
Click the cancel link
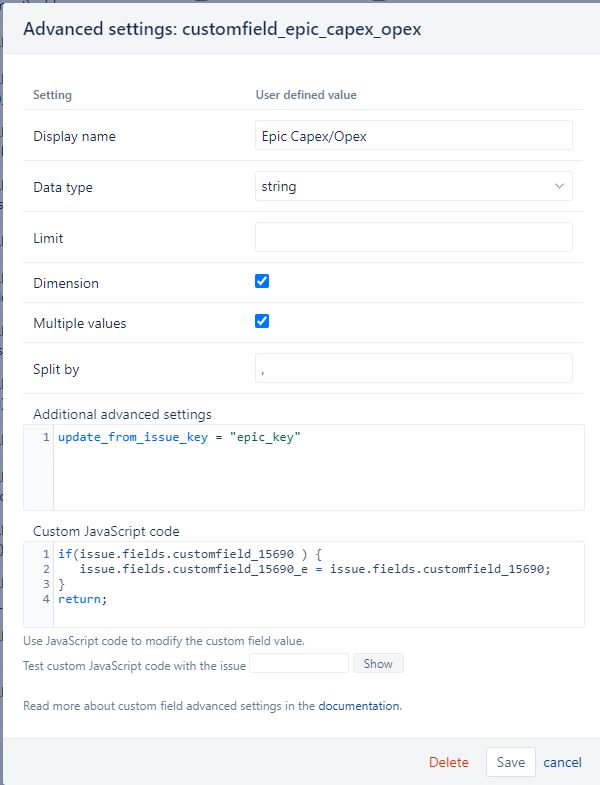562,762
